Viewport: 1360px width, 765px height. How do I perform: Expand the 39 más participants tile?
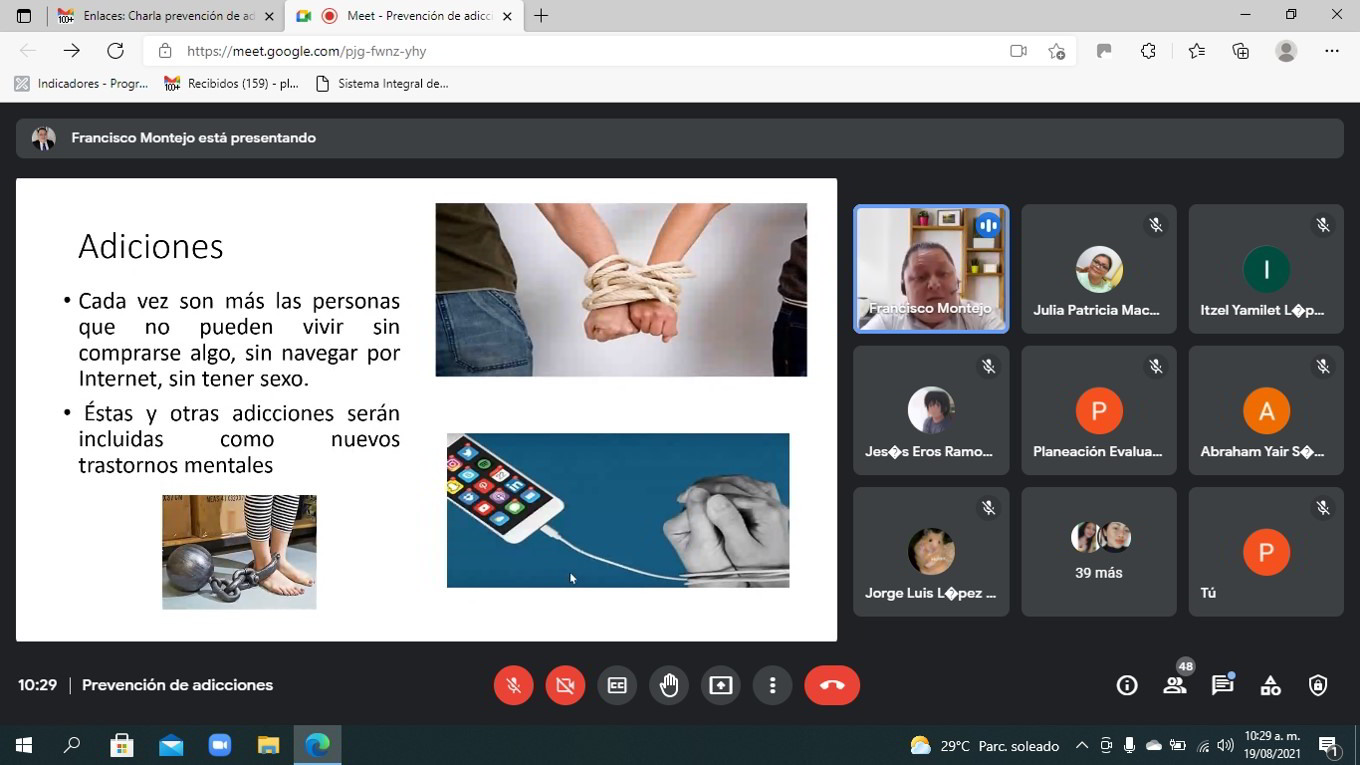click(x=1098, y=551)
